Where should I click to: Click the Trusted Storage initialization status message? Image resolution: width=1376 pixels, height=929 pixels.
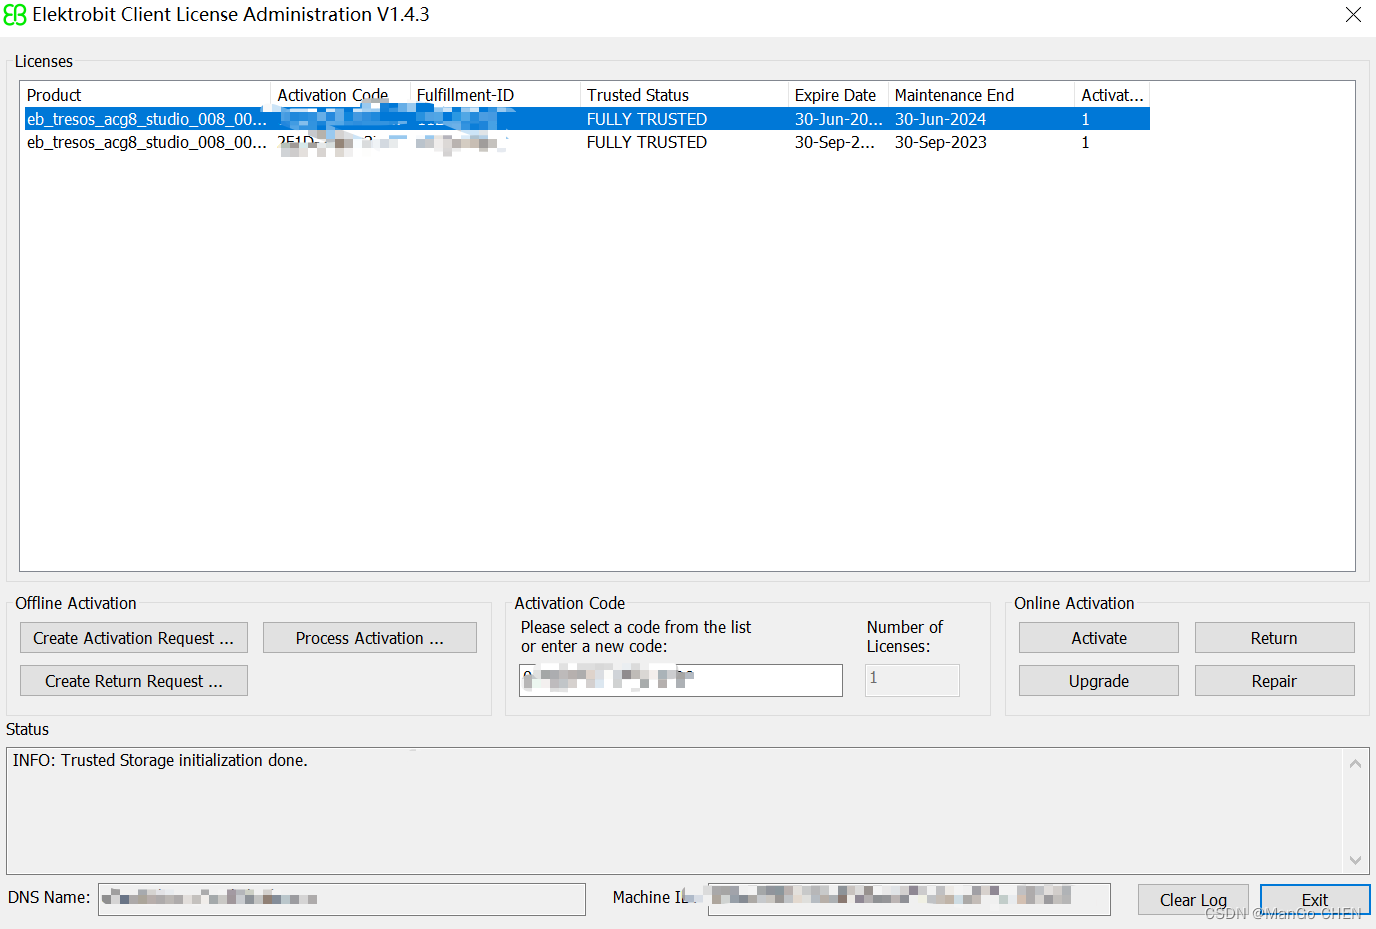pos(160,760)
